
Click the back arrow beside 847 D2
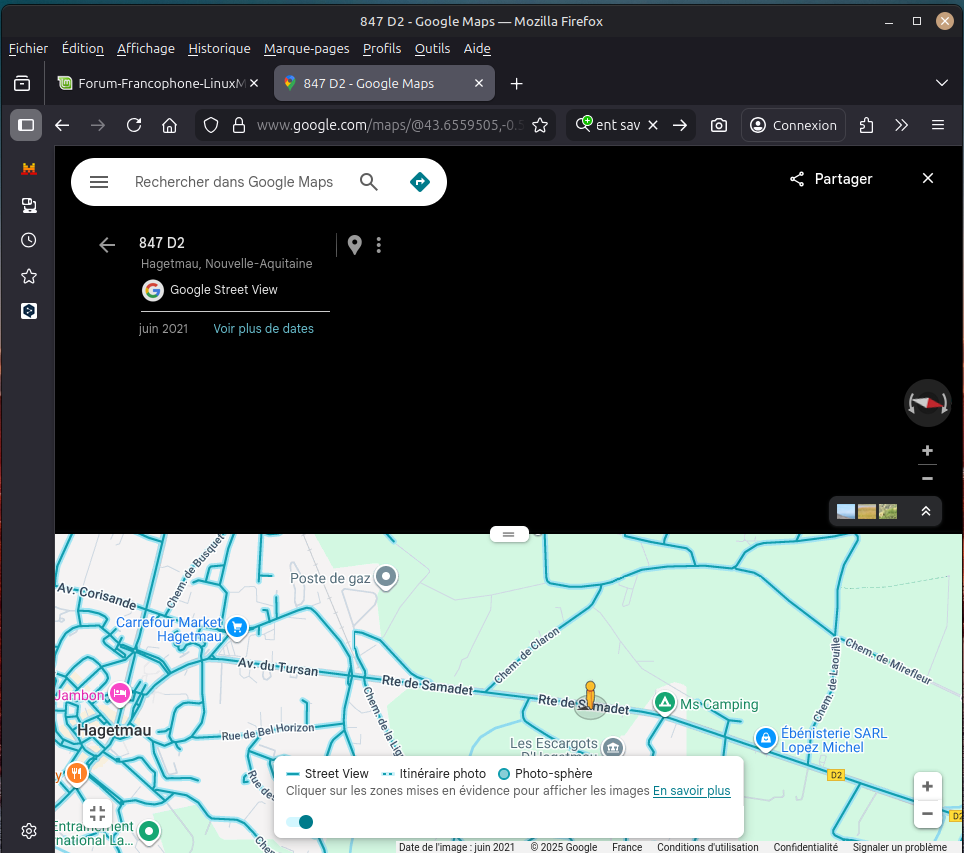click(x=107, y=245)
